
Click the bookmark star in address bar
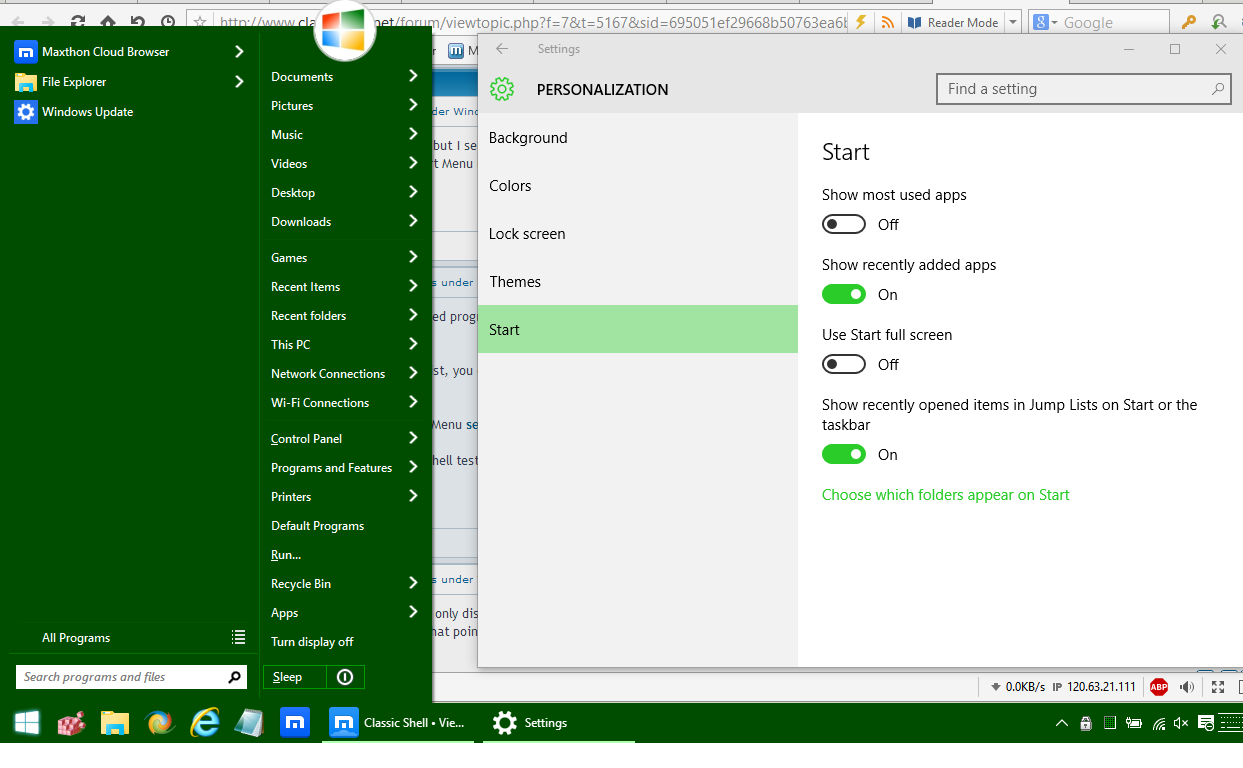click(200, 22)
